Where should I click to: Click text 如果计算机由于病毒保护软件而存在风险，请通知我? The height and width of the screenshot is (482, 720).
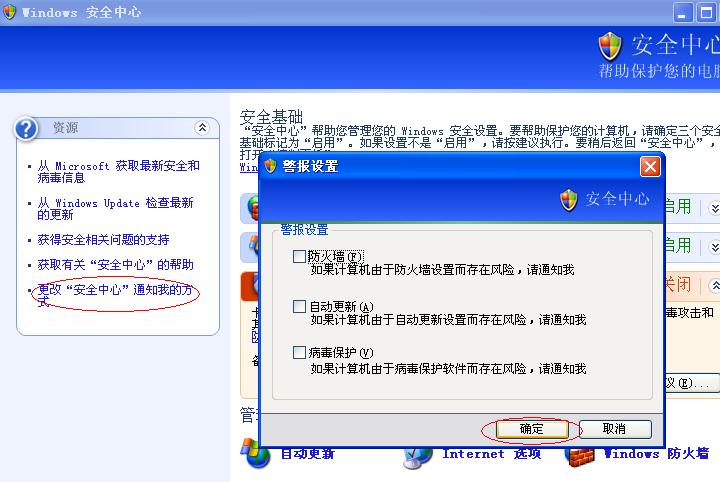[449, 369]
